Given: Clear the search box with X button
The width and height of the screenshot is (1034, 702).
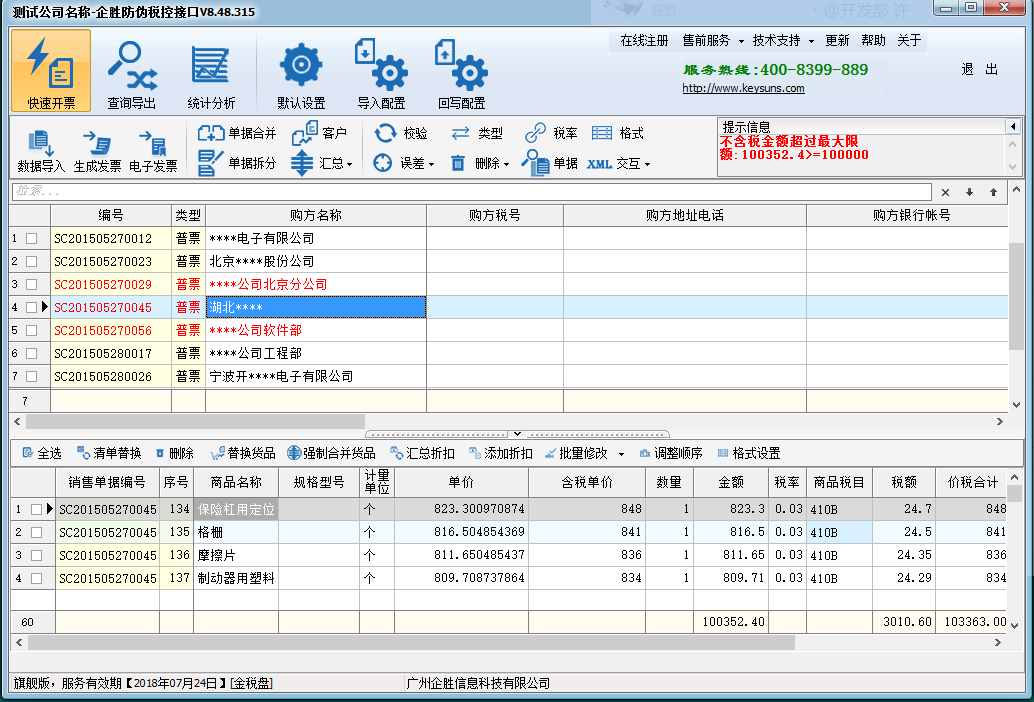Looking at the screenshot, I should coord(946,192).
